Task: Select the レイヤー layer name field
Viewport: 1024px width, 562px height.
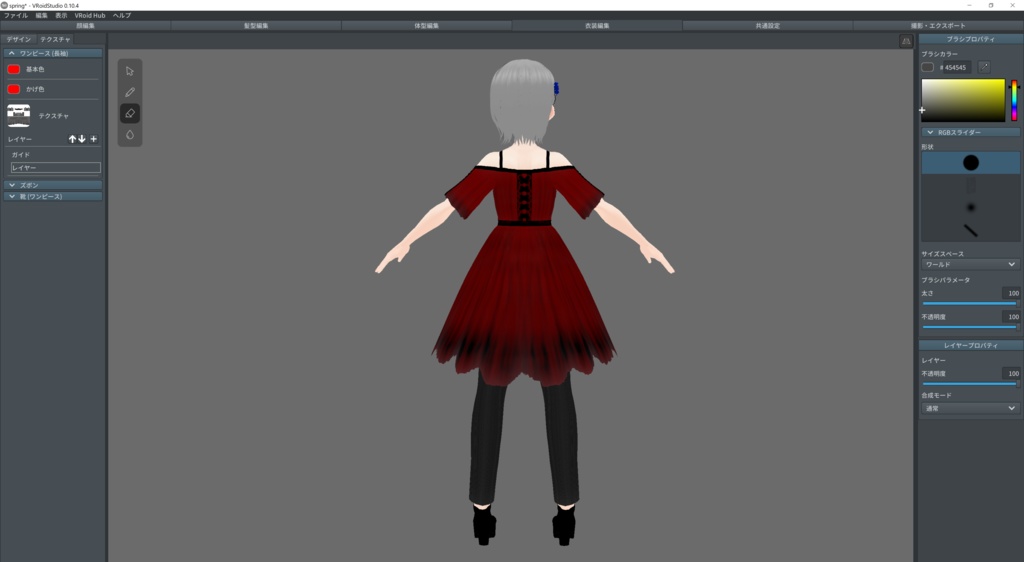Action: pyautogui.click(x=56, y=168)
